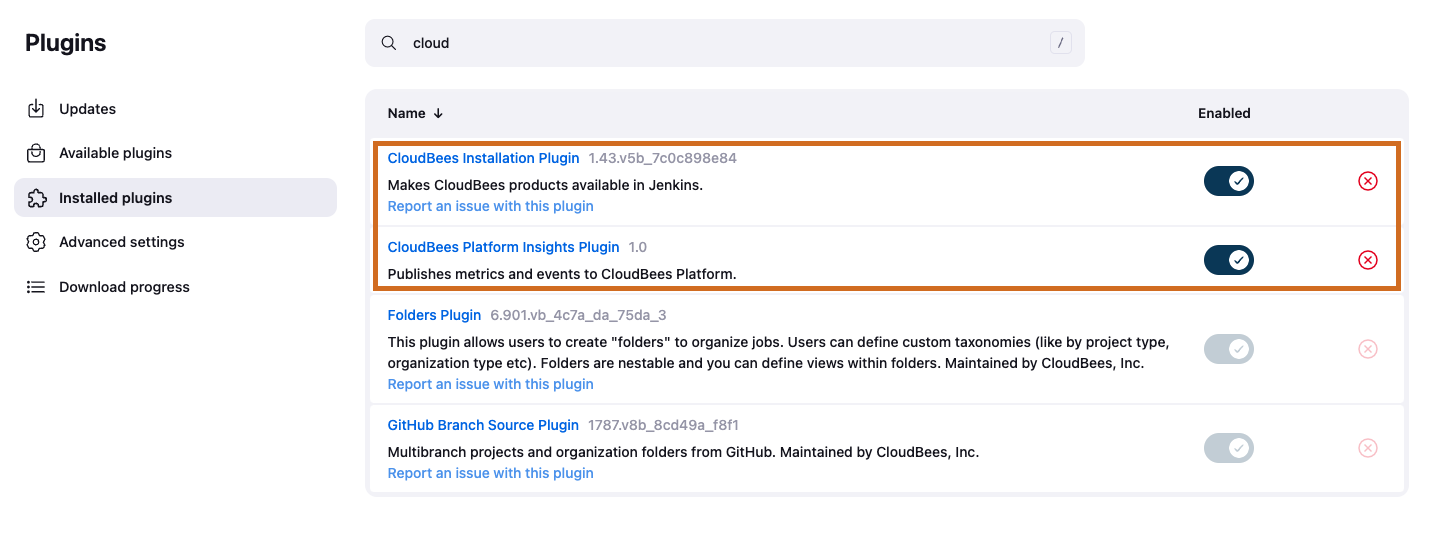Uninstall the CloudBees Platform Insights Plugin
1433x541 pixels.
click(x=1367, y=260)
